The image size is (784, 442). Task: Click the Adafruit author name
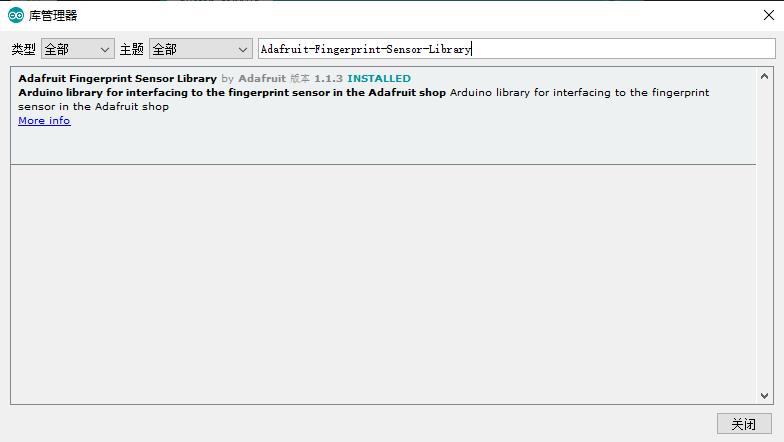coord(262,78)
